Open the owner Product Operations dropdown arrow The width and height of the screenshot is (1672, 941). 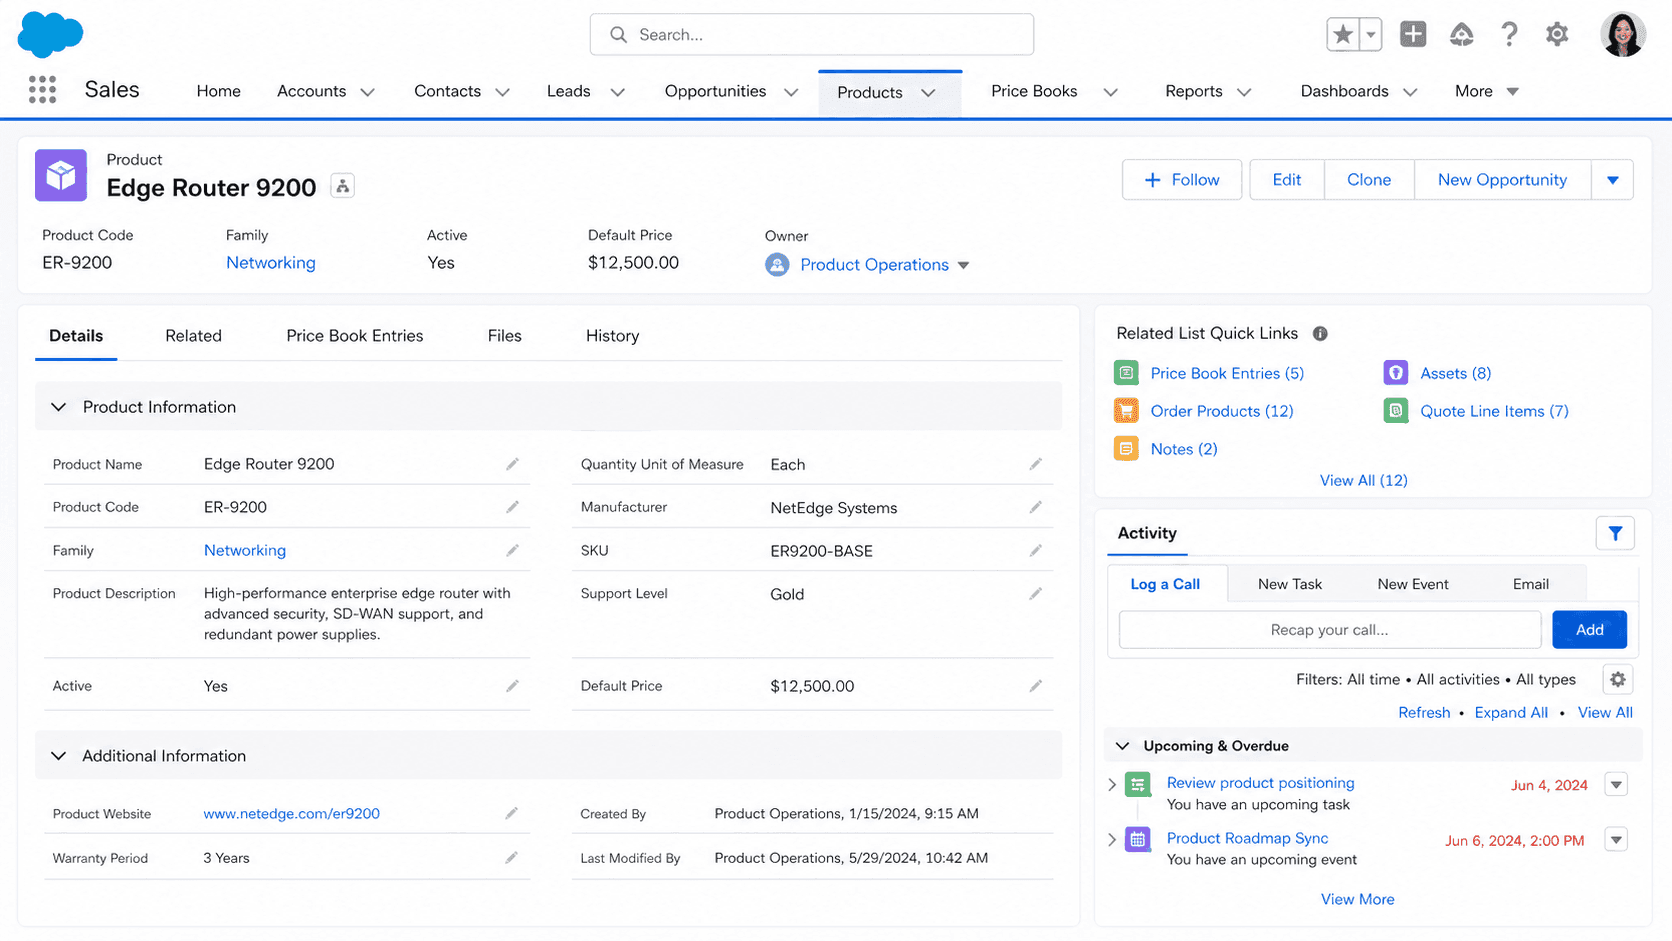963,265
